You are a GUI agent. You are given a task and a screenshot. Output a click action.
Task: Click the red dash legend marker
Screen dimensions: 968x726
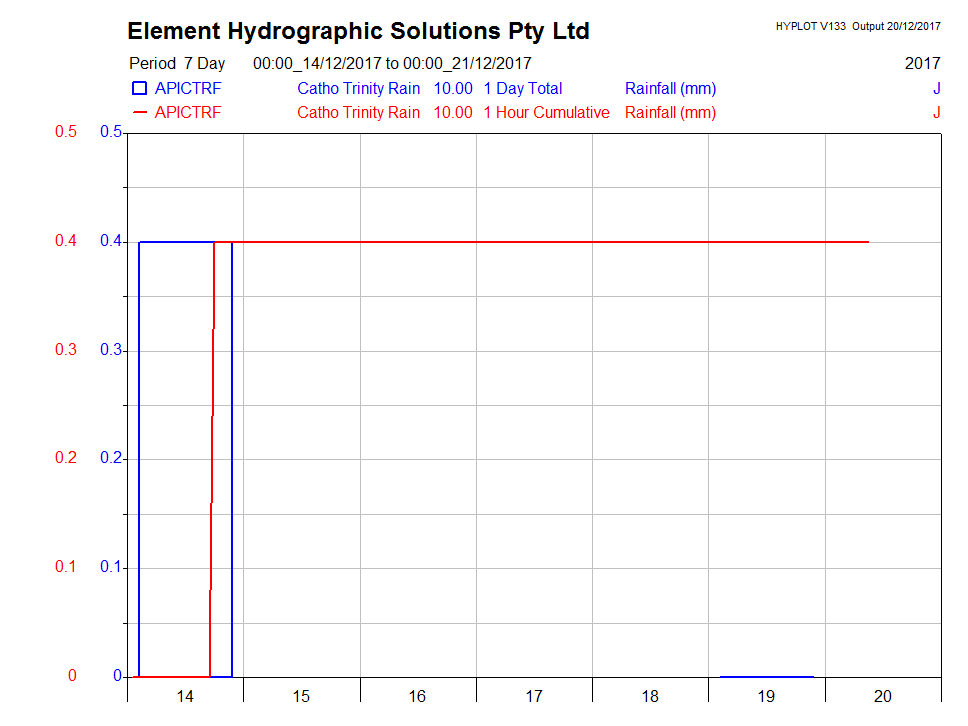pos(140,113)
